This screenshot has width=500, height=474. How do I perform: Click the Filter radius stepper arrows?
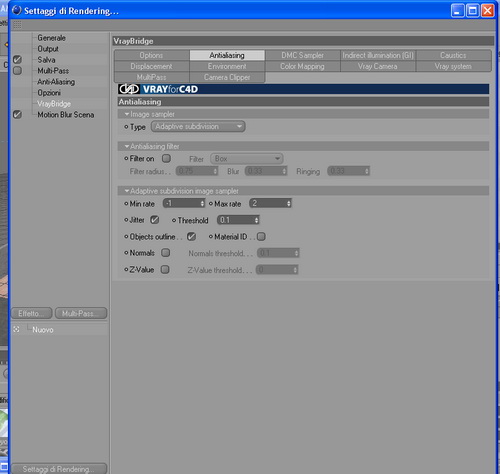click(215, 171)
